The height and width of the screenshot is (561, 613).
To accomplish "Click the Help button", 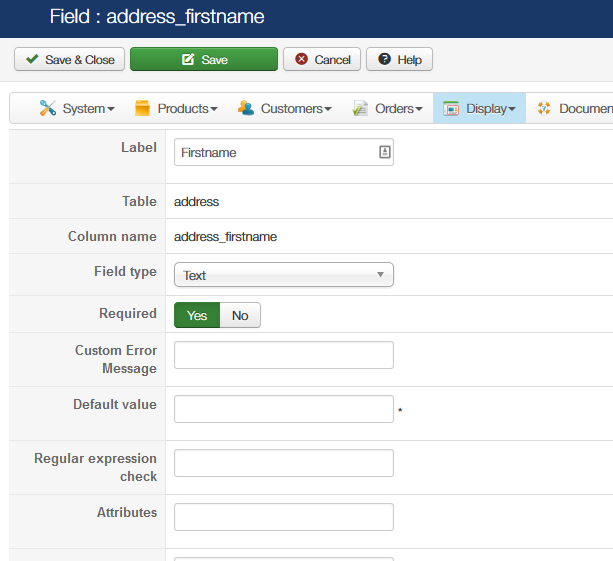I will 400,59.
